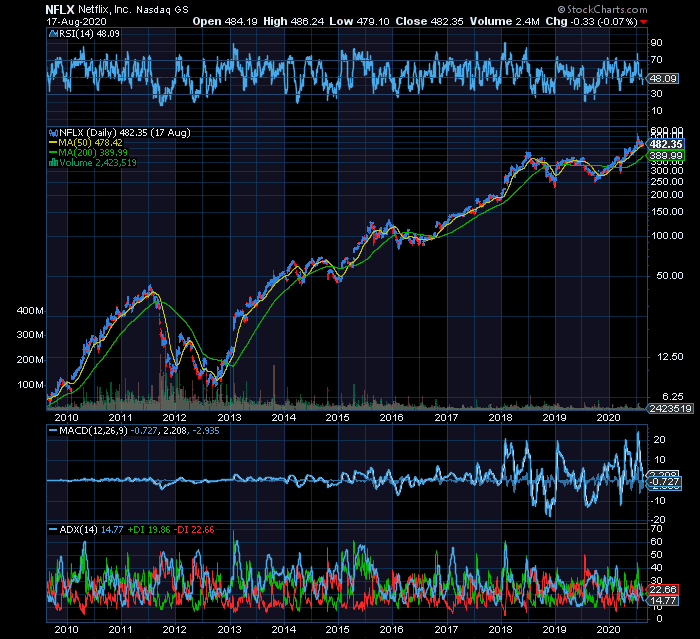Click the 200.00 price axis label
Screen dimensions: 700x639
(x=667, y=195)
